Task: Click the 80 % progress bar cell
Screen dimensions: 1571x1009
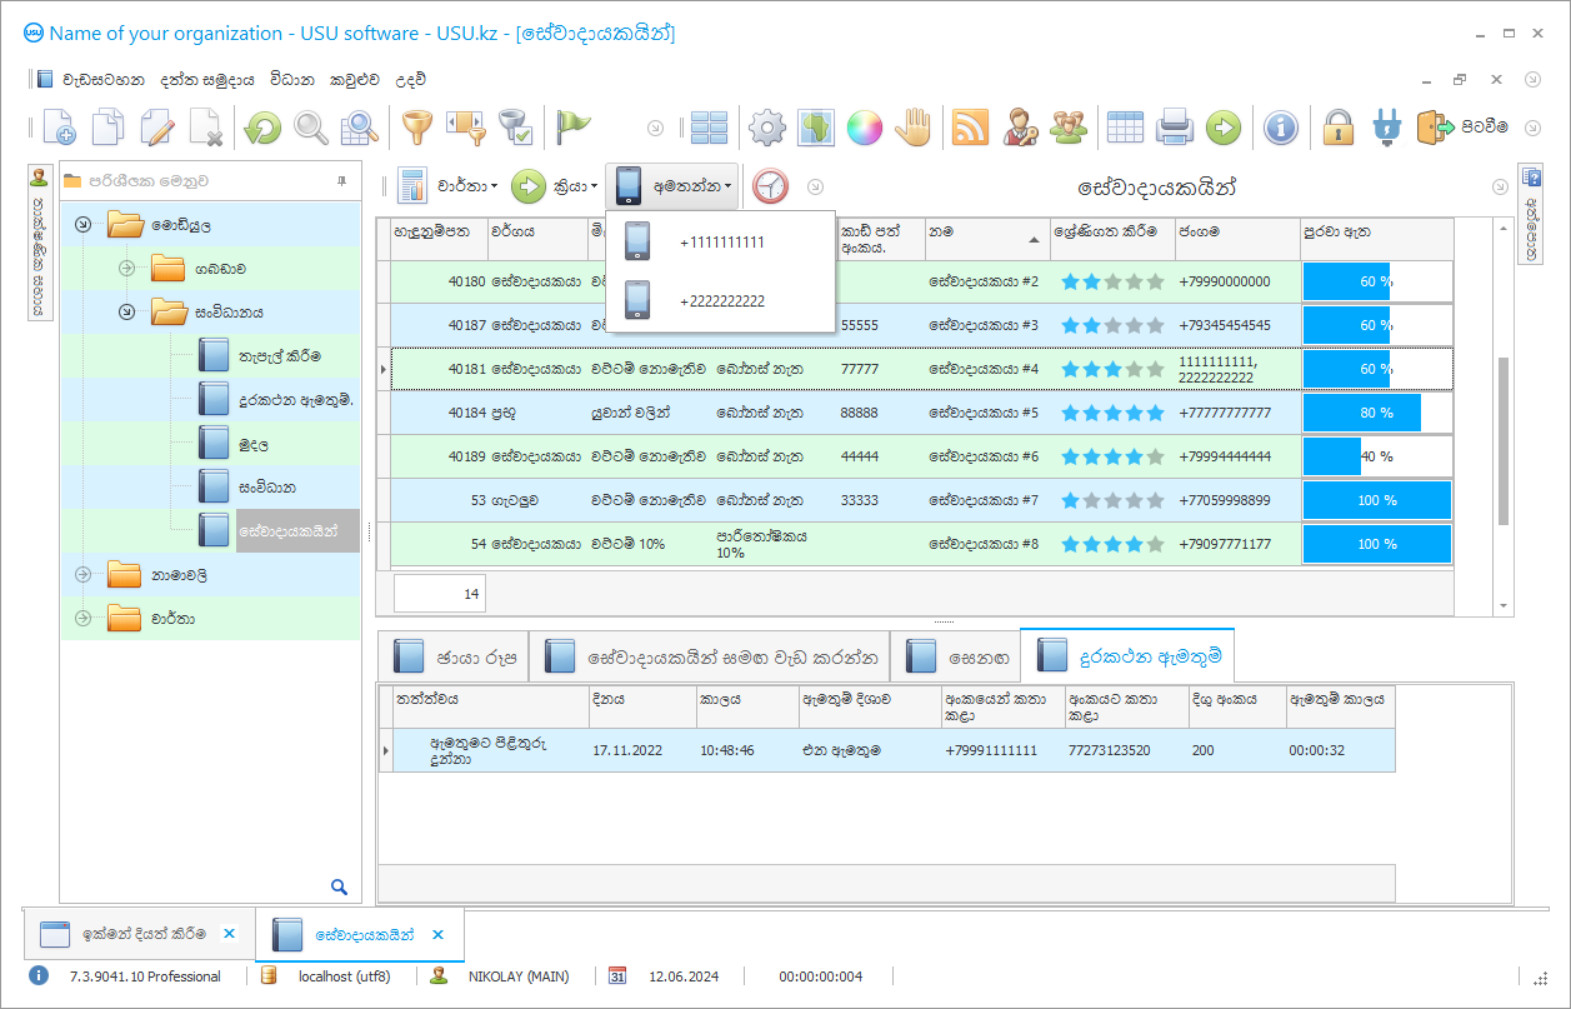Action: (x=1376, y=413)
